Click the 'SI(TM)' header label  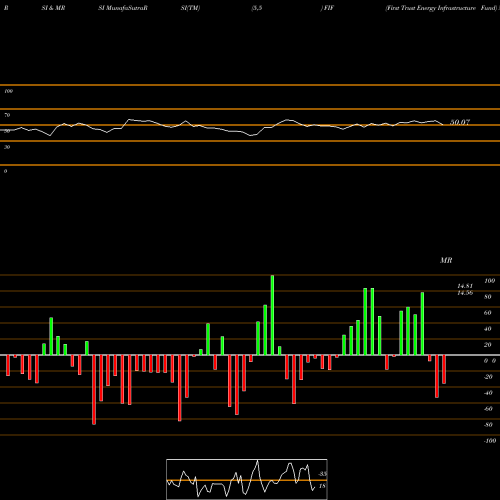pyautogui.click(x=190, y=8)
